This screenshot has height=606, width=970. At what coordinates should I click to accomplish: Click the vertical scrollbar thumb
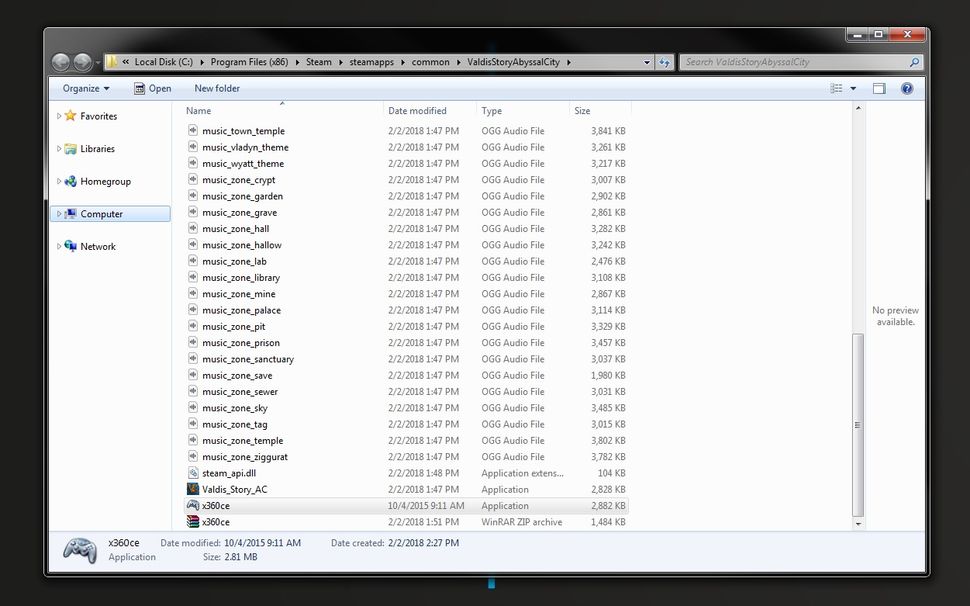pos(858,425)
